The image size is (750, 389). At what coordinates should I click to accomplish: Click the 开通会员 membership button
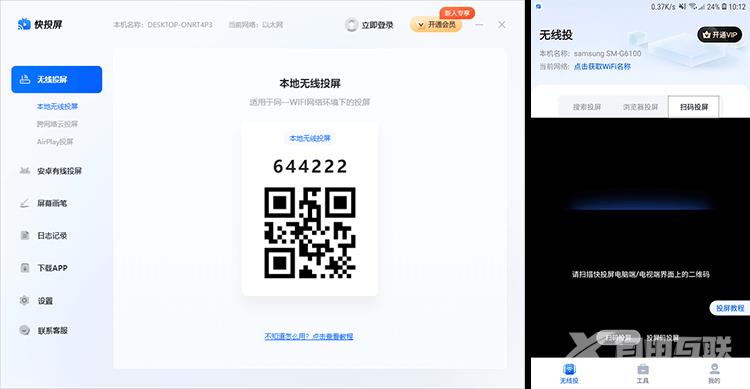point(436,24)
